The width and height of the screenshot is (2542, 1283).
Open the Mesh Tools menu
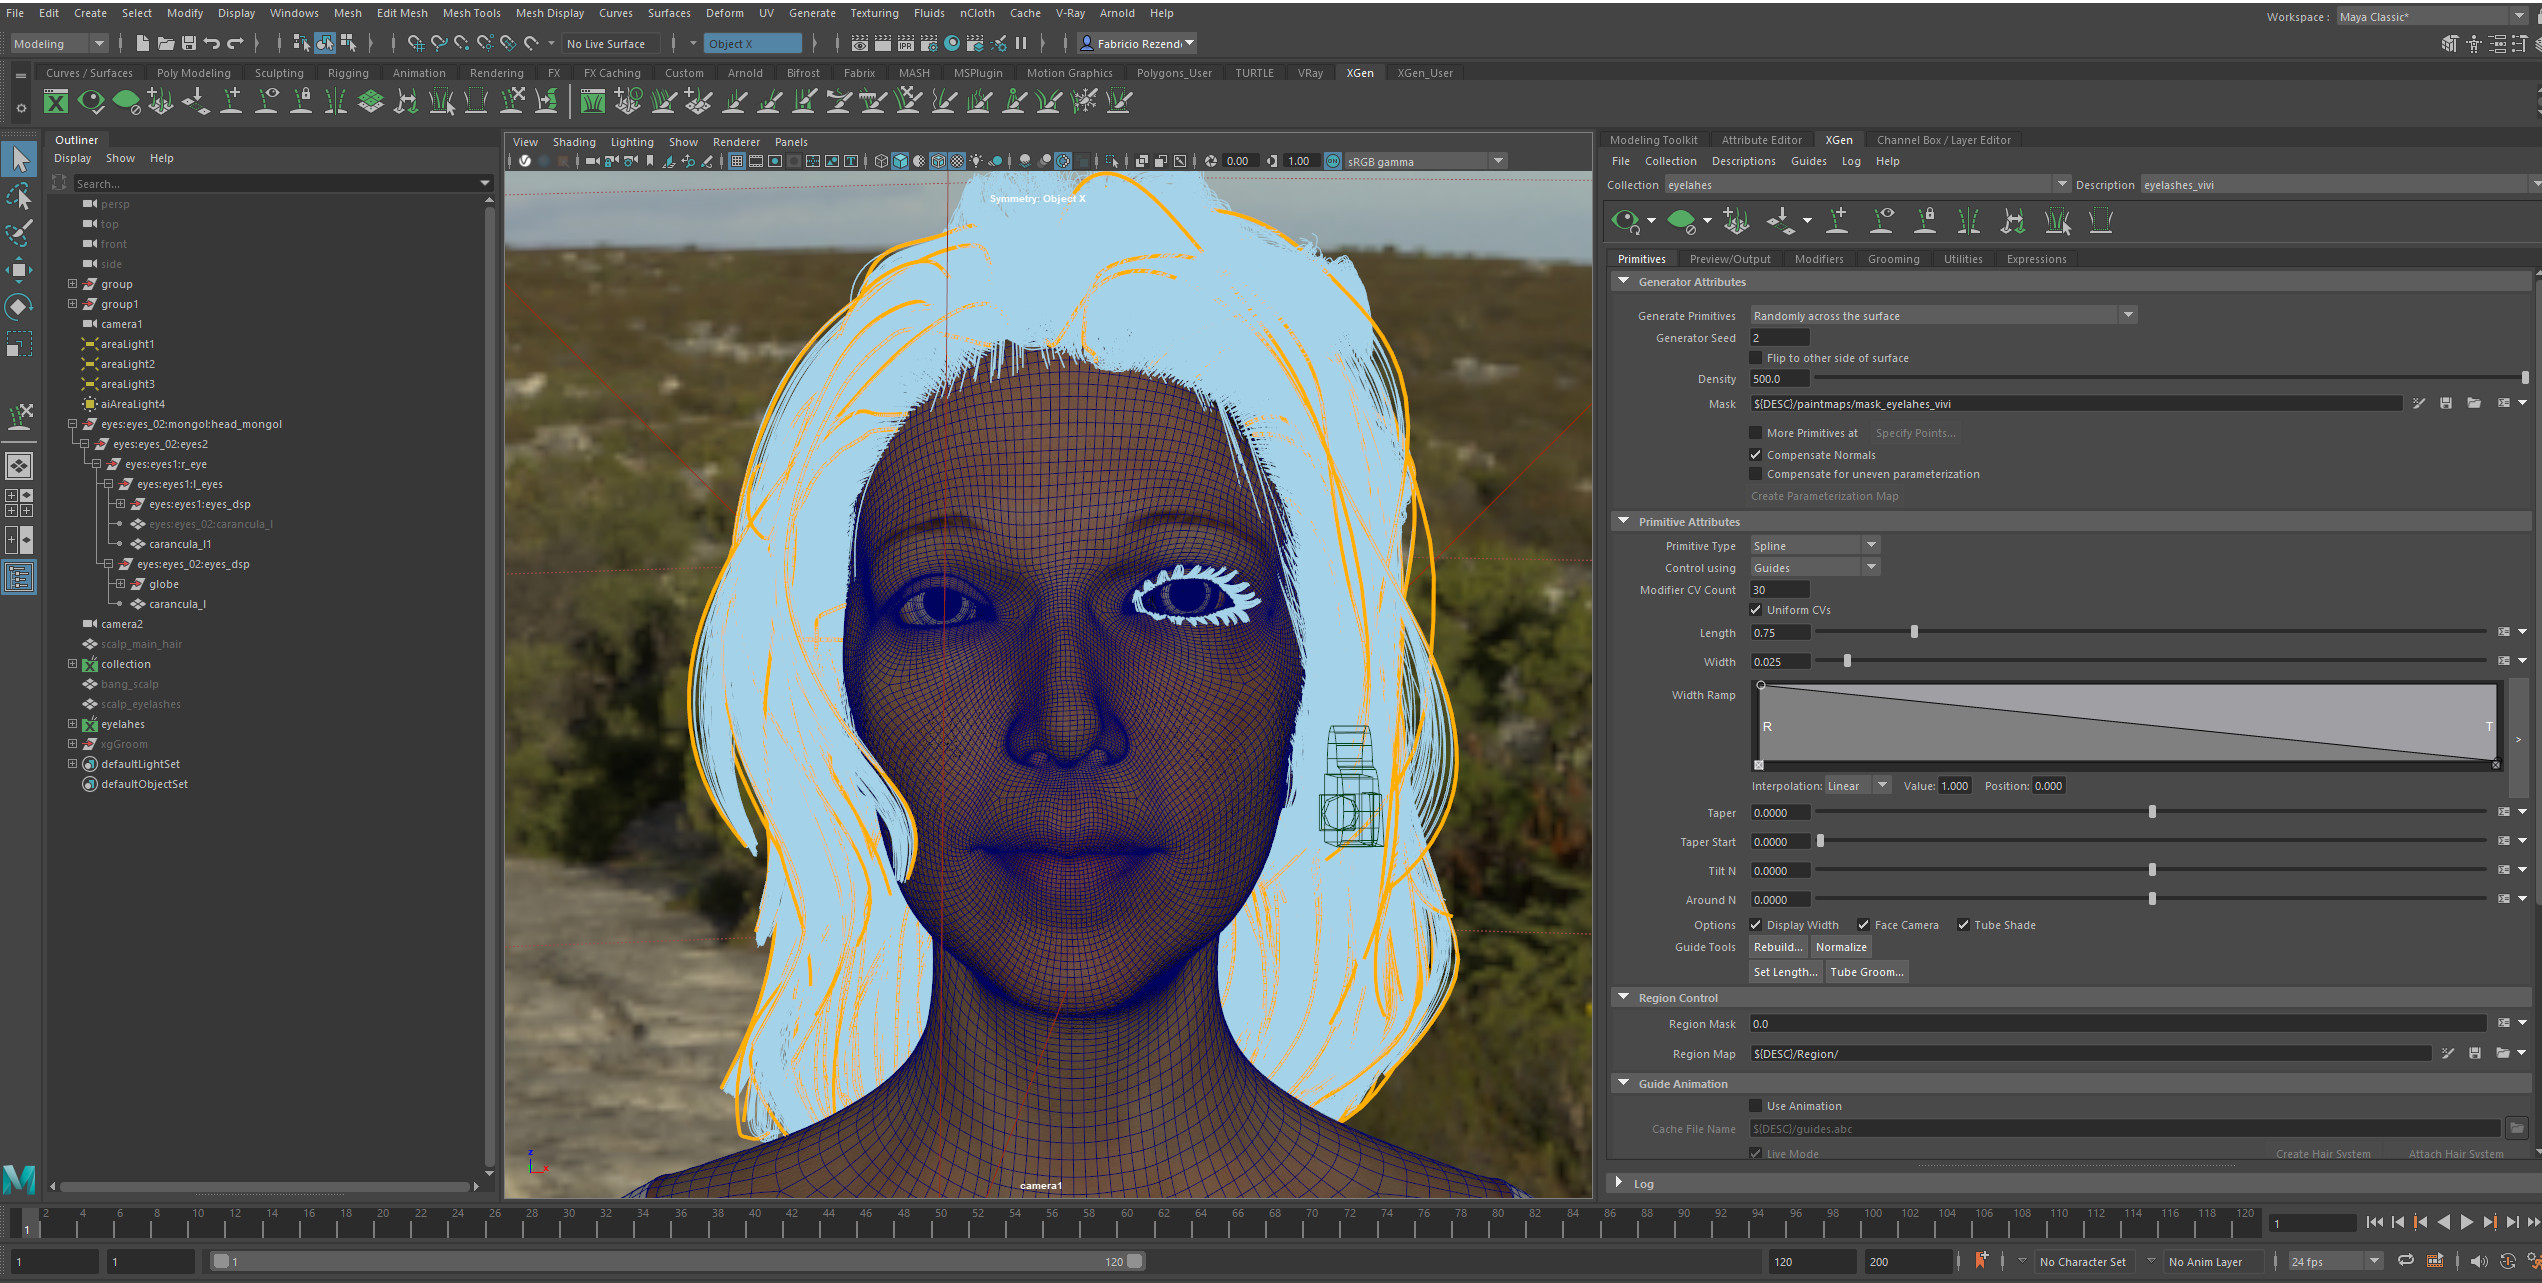[471, 13]
